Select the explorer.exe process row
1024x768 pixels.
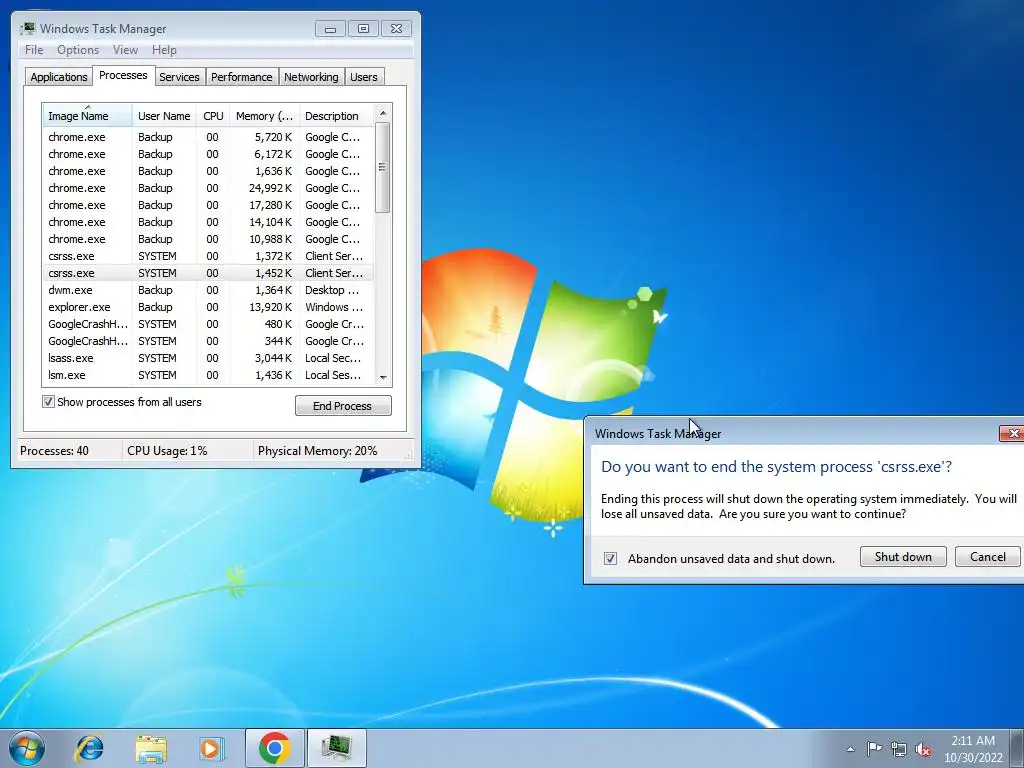pyautogui.click(x=208, y=307)
